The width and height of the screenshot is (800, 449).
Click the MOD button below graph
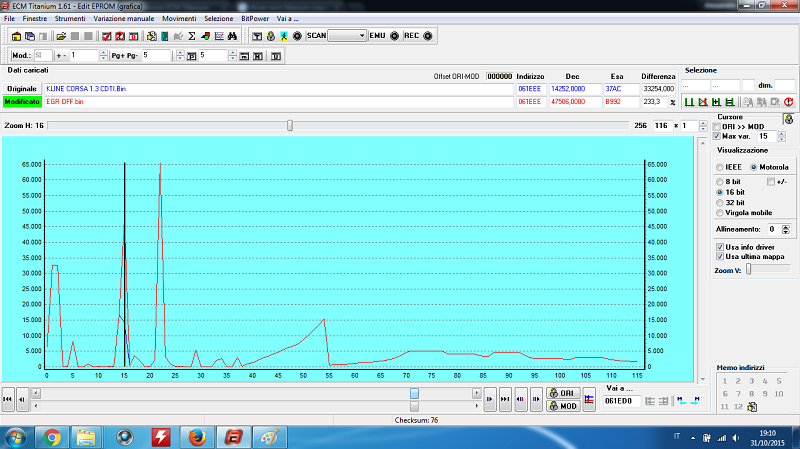click(x=561, y=406)
